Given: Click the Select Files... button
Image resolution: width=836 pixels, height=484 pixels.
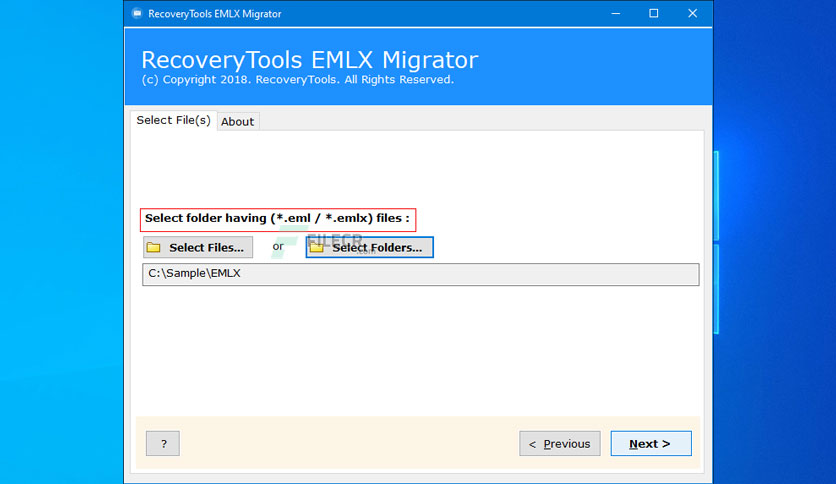Looking at the screenshot, I should 198,247.
